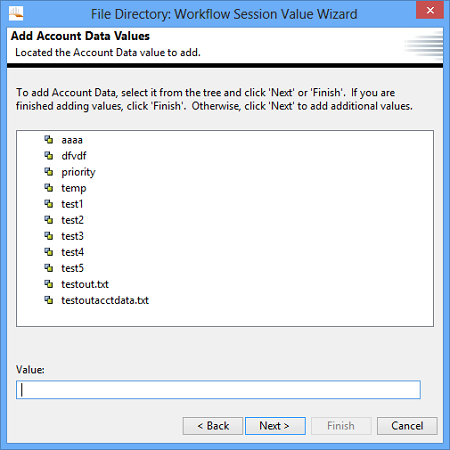Click the wizard app icon in title bar
The height and width of the screenshot is (450, 450).
16,14
